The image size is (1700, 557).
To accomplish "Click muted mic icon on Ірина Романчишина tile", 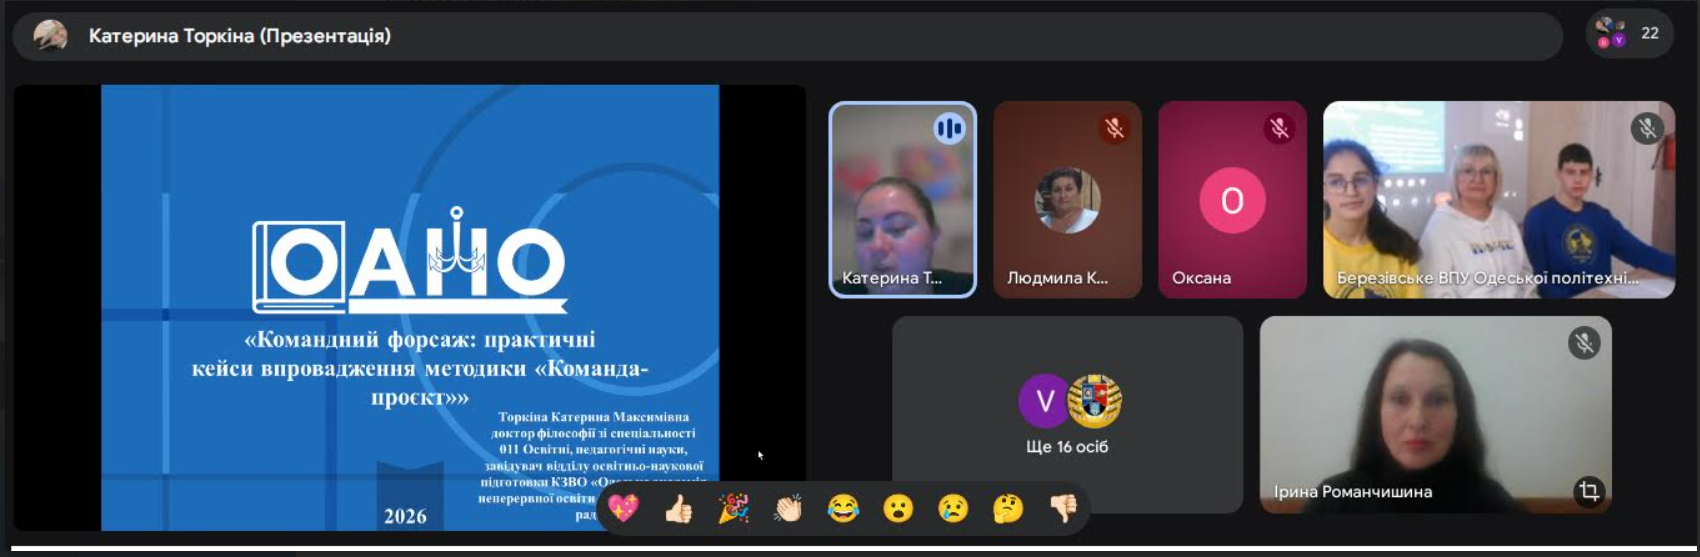I will click(1584, 343).
